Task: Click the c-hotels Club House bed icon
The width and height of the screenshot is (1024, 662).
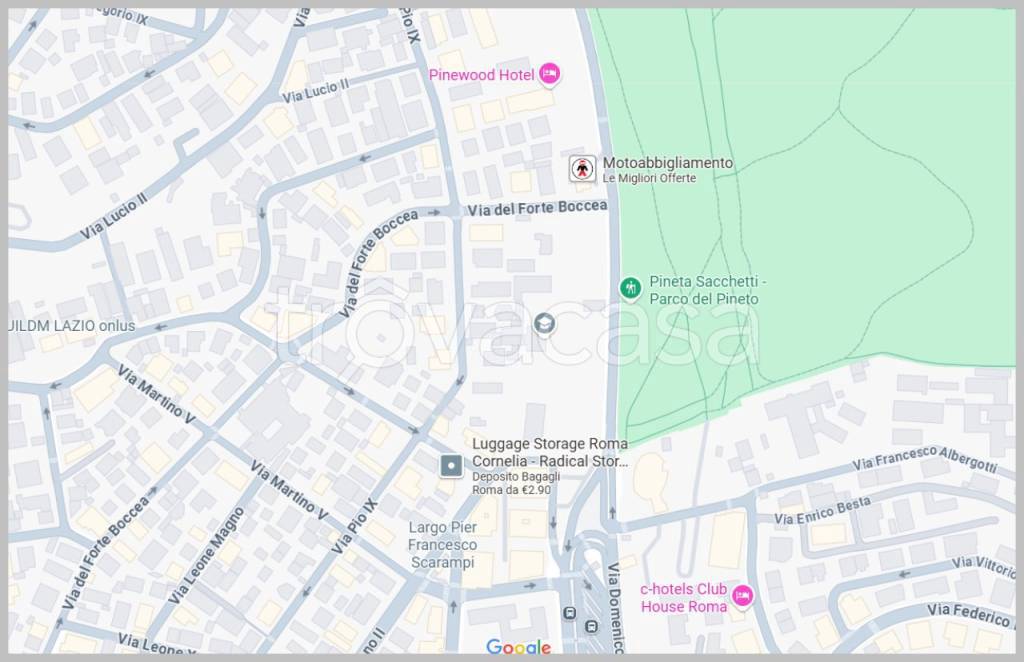Action: (x=742, y=596)
